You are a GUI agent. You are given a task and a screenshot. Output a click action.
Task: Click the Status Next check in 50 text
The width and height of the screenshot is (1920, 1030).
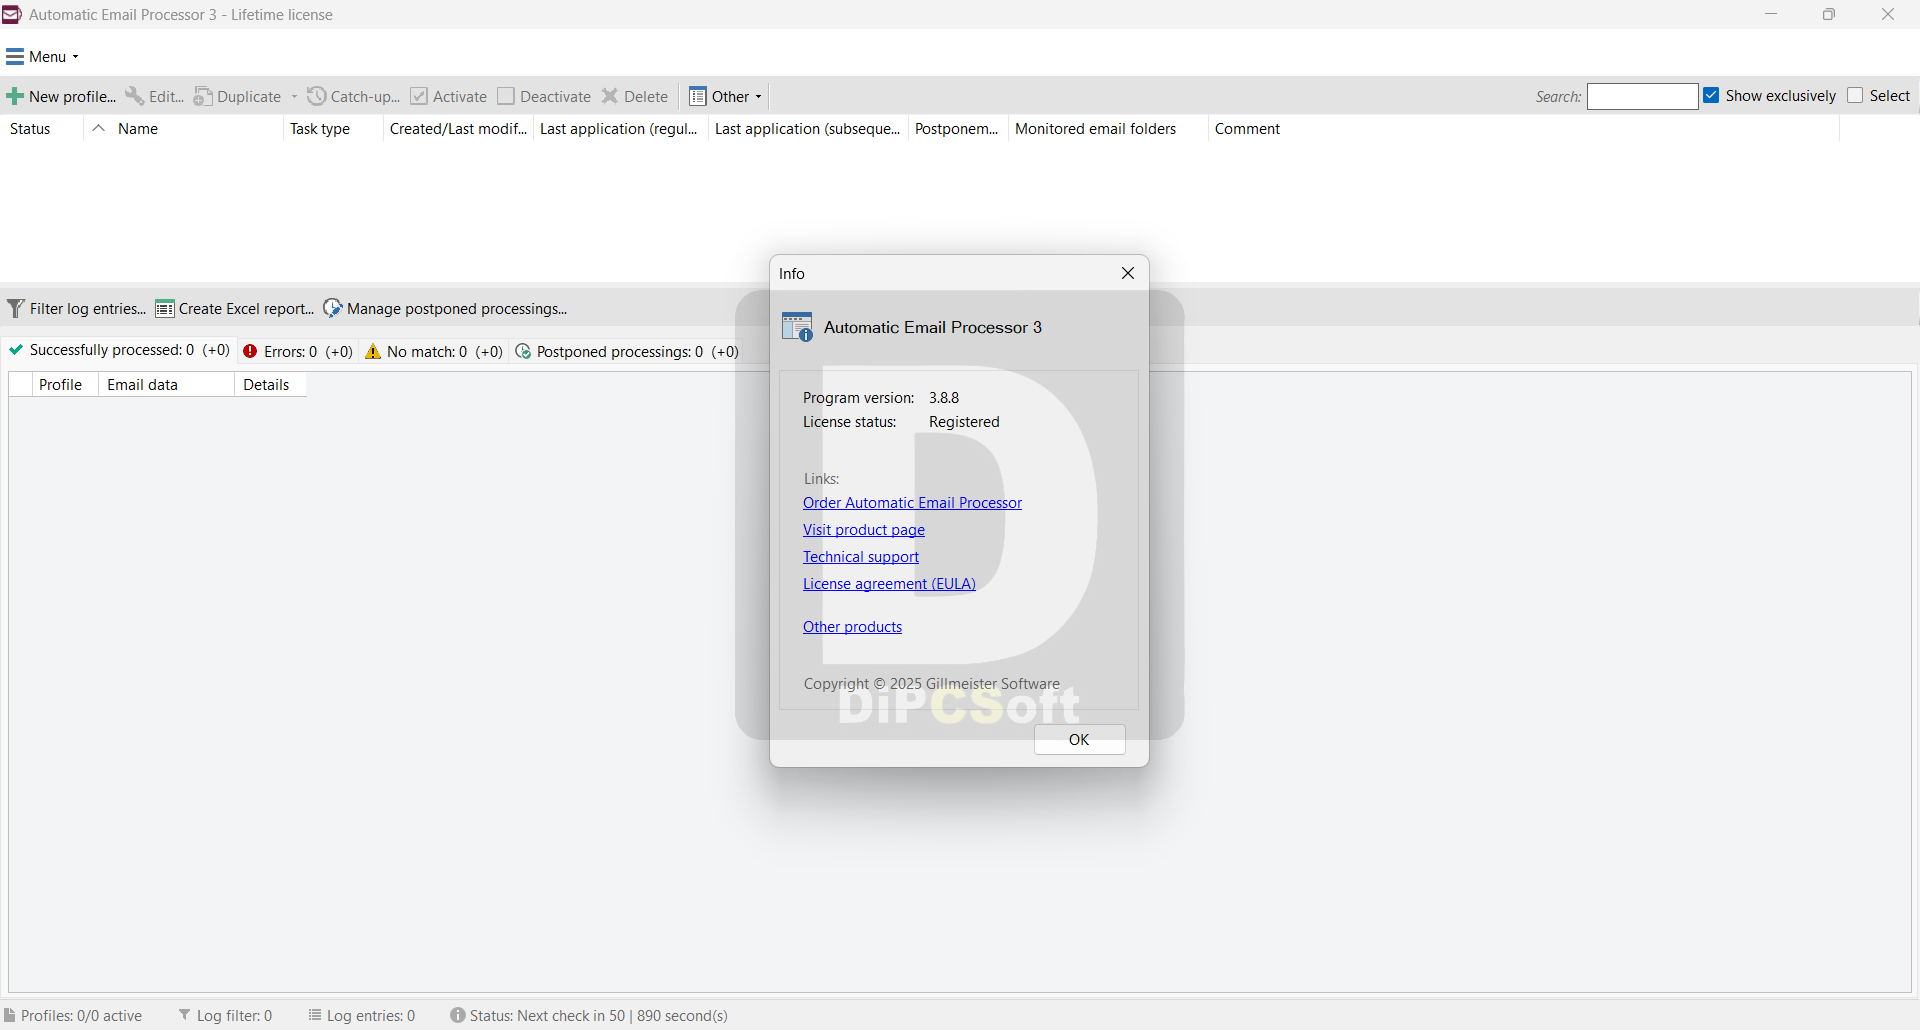(x=599, y=1015)
